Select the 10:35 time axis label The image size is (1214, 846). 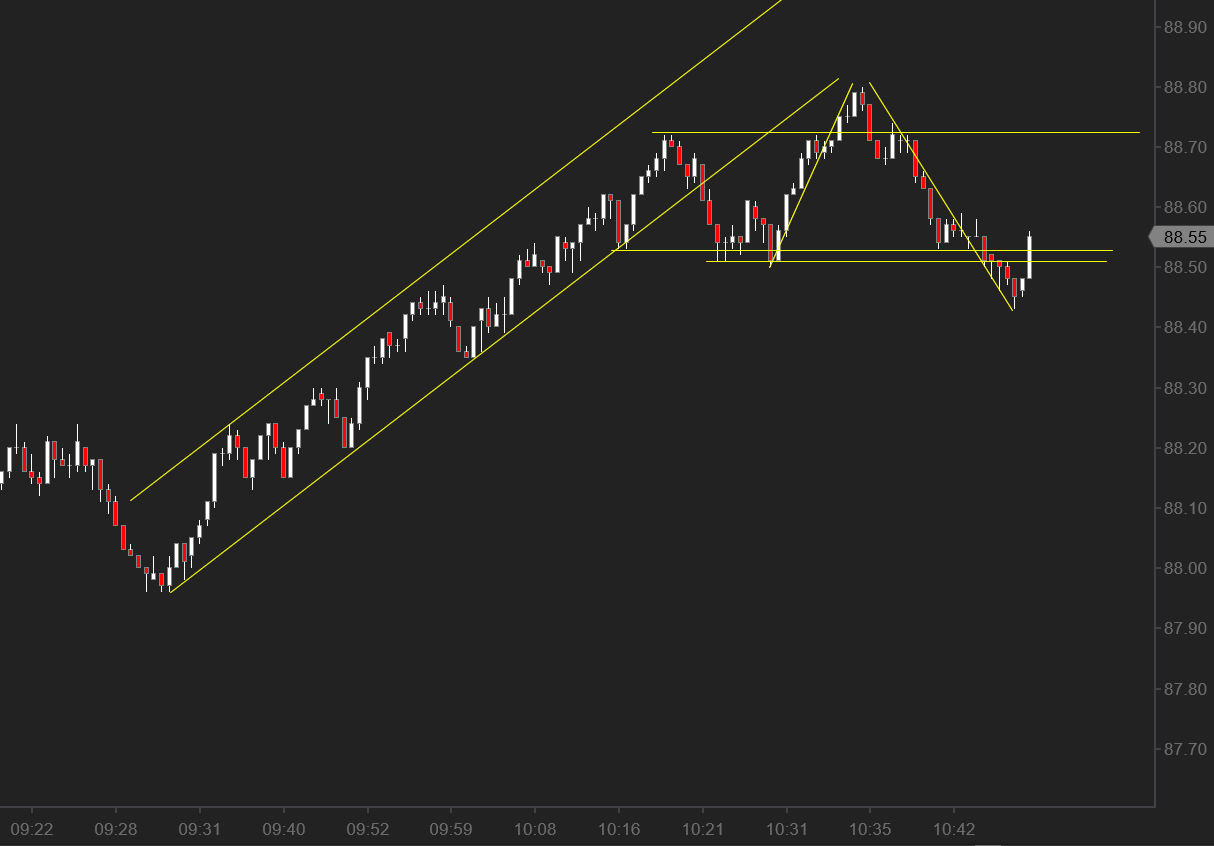point(869,829)
